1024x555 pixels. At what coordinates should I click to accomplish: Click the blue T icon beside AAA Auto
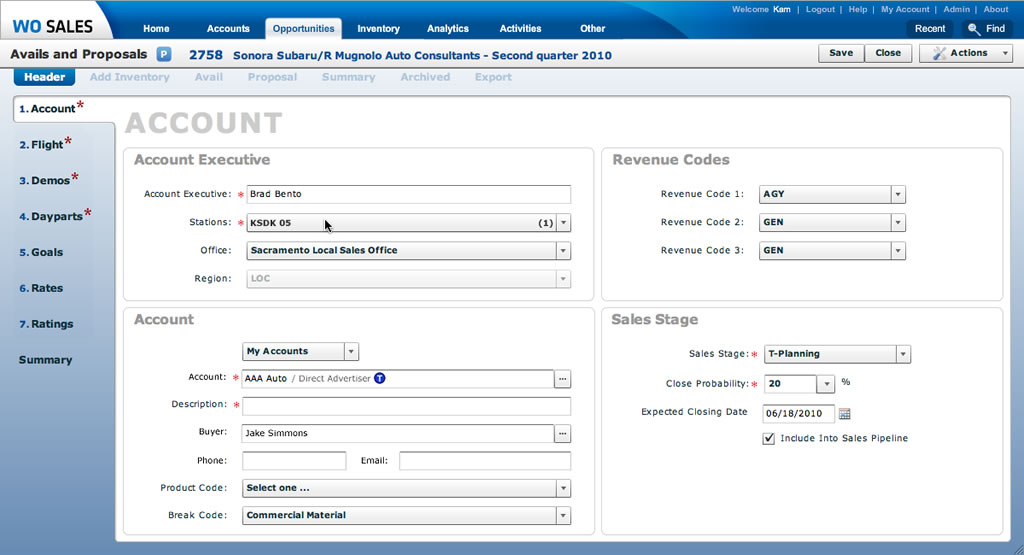(380, 379)
